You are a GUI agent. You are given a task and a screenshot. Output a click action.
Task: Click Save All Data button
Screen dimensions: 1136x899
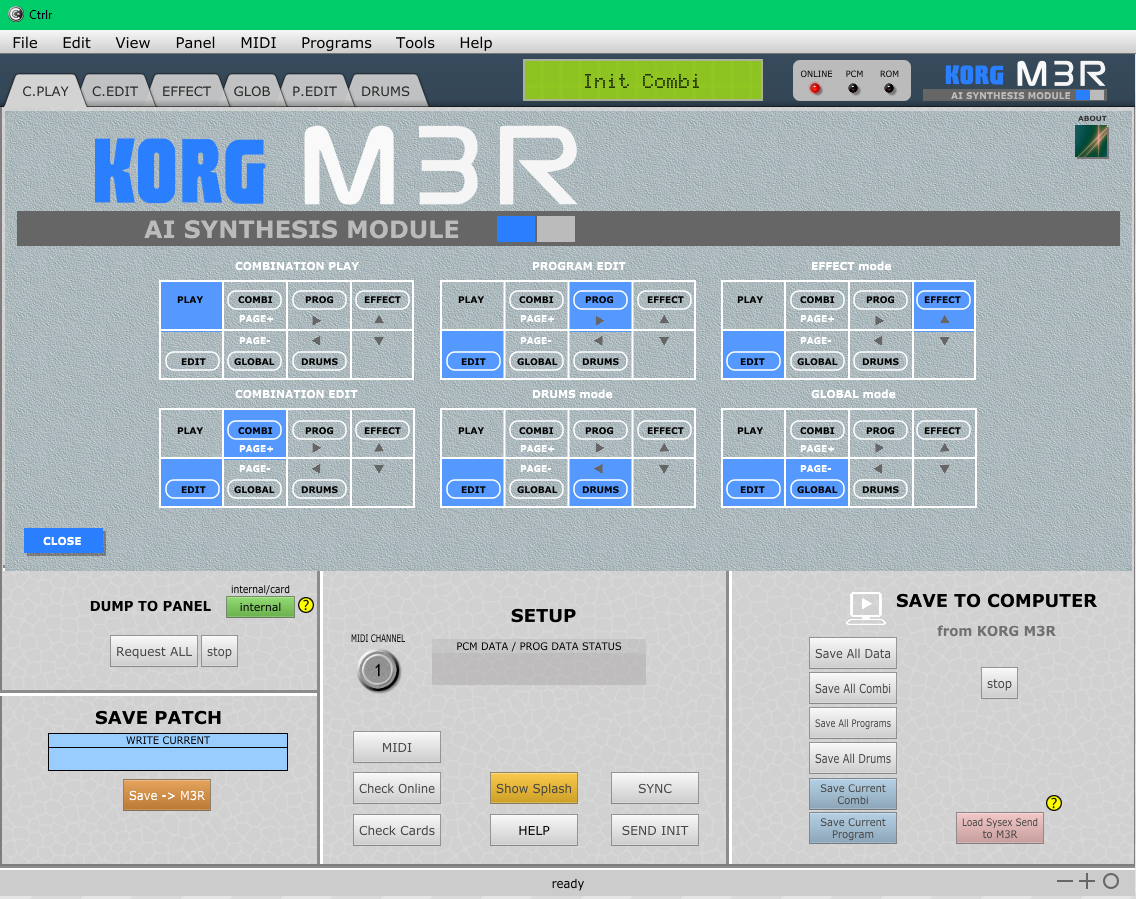(853, 653)
